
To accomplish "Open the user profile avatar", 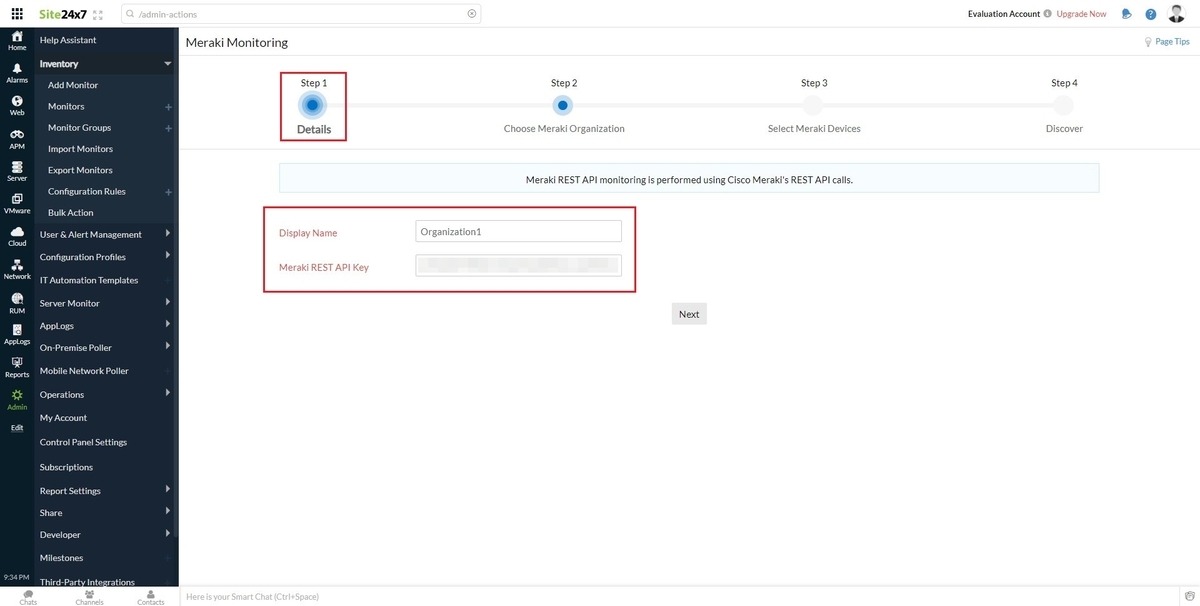I will click(x=1177, y=13).
